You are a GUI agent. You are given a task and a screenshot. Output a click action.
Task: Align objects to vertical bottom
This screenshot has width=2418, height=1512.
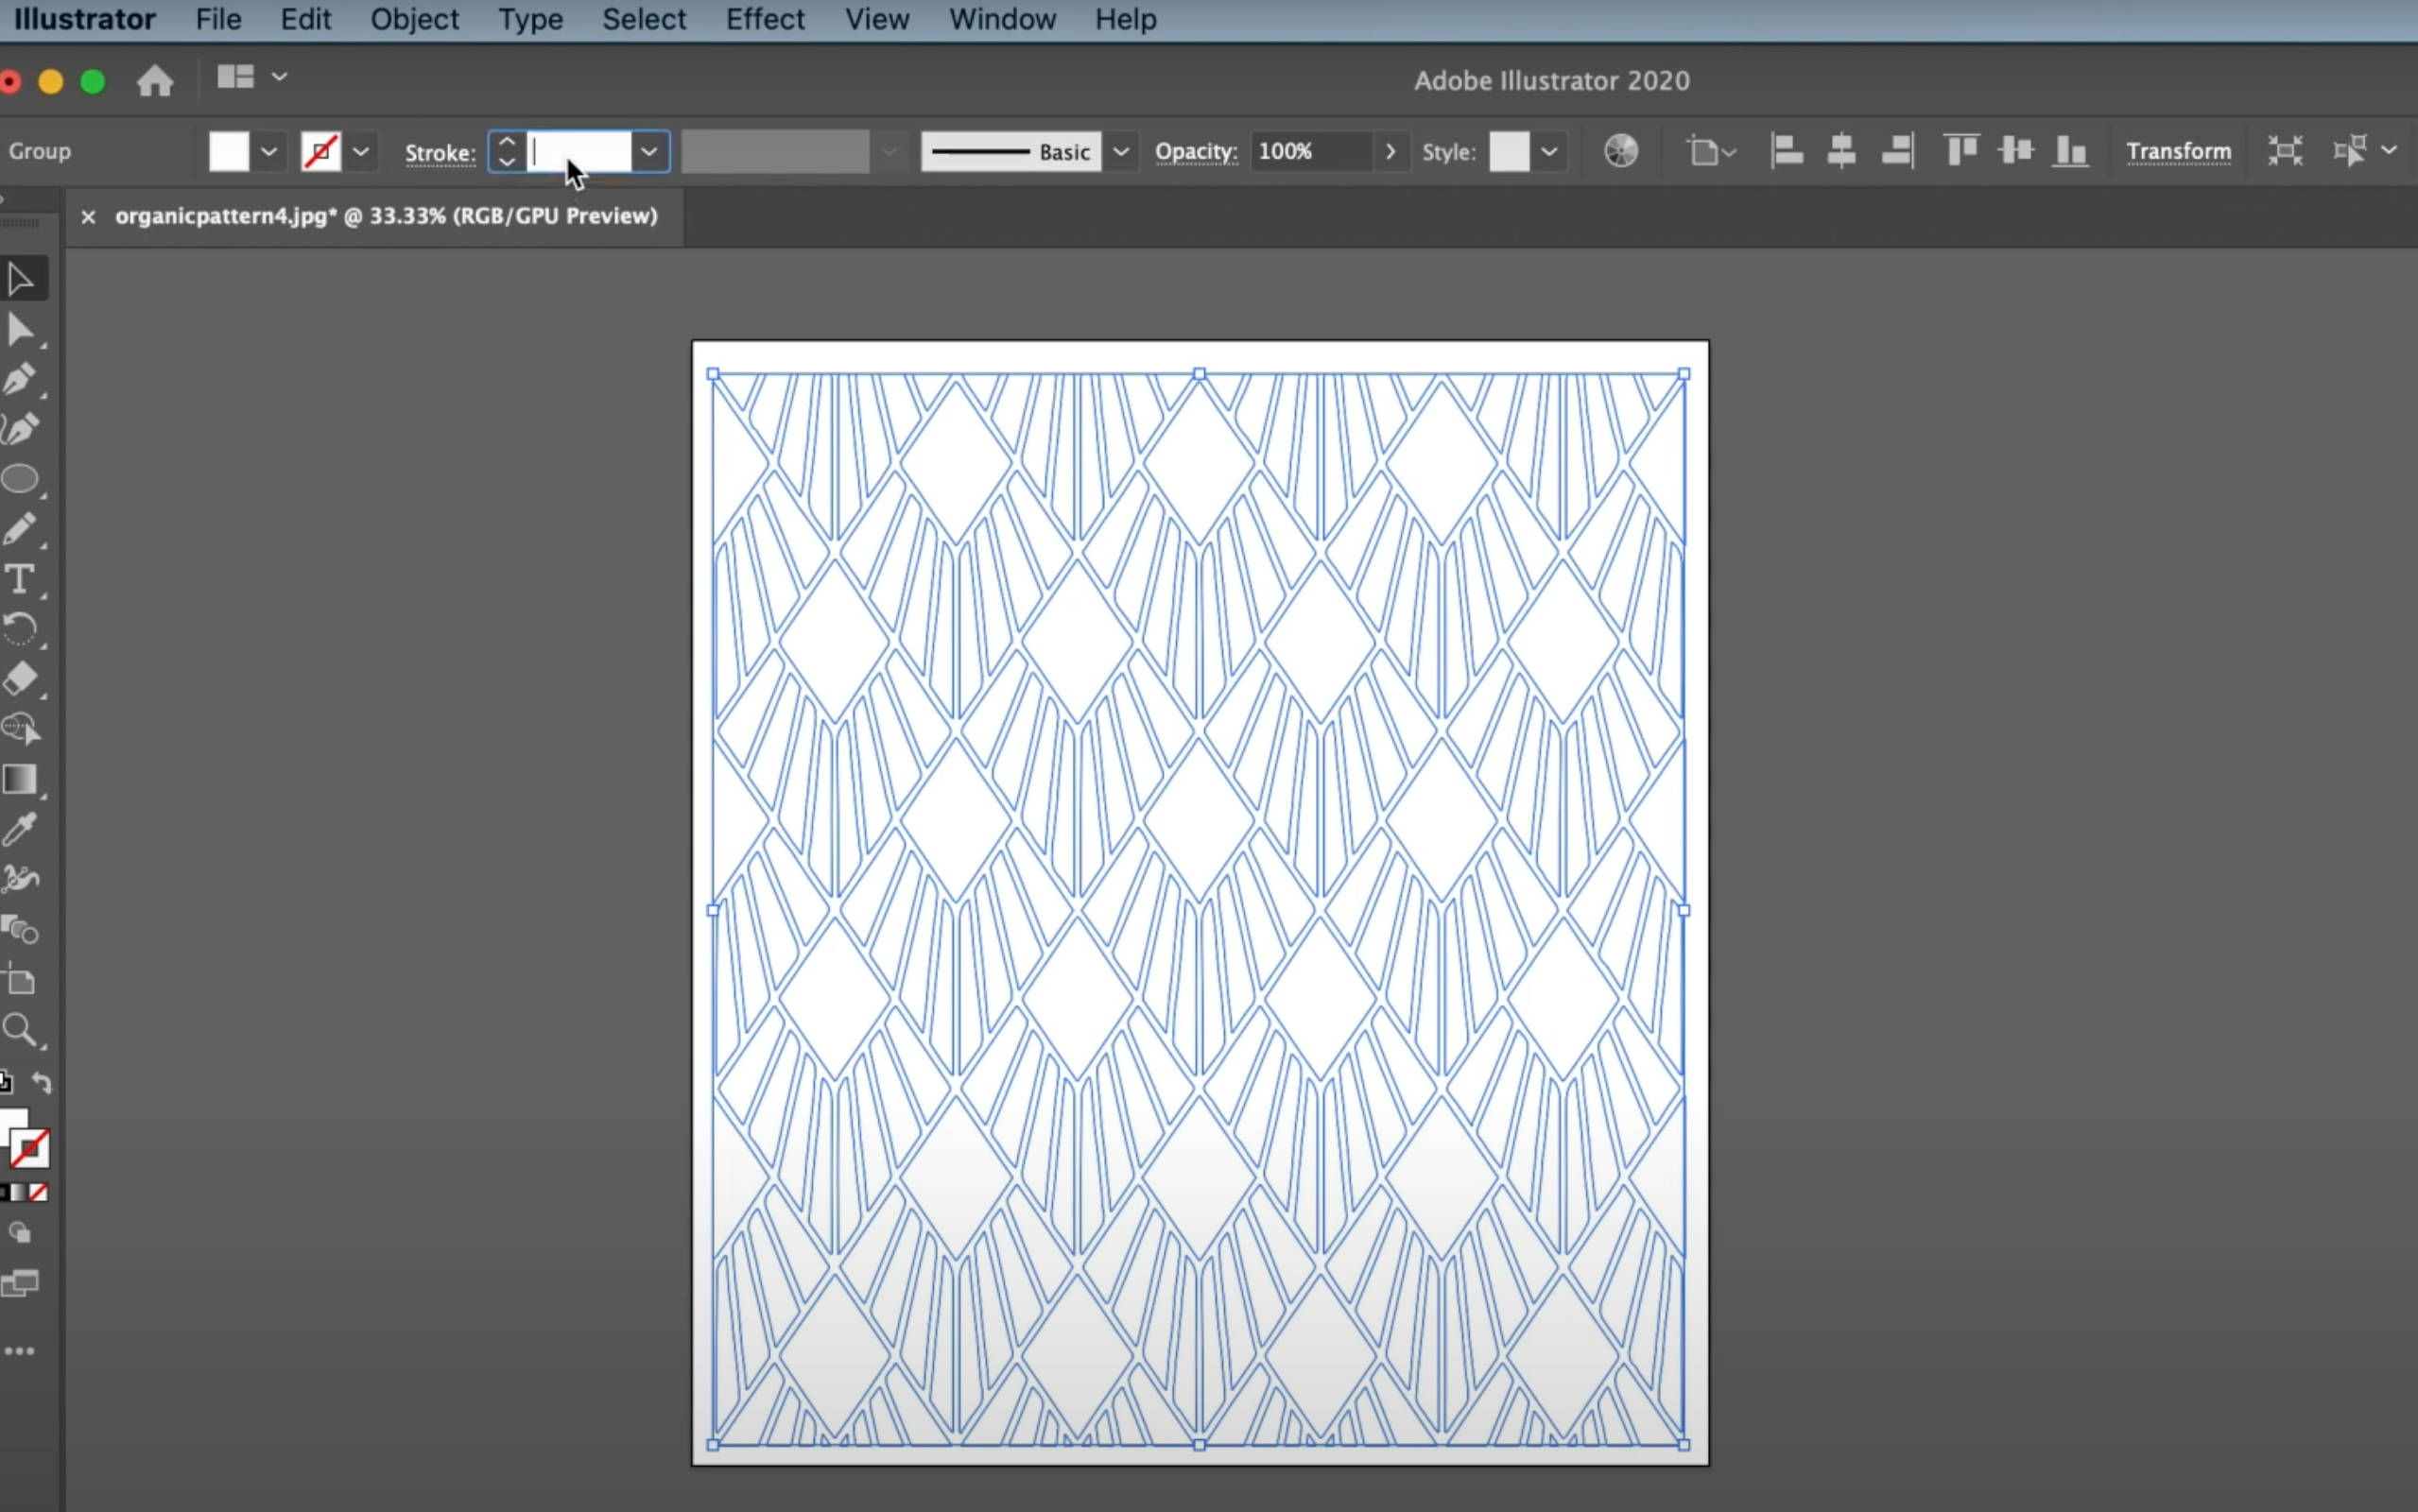[x=2070, y=151]
